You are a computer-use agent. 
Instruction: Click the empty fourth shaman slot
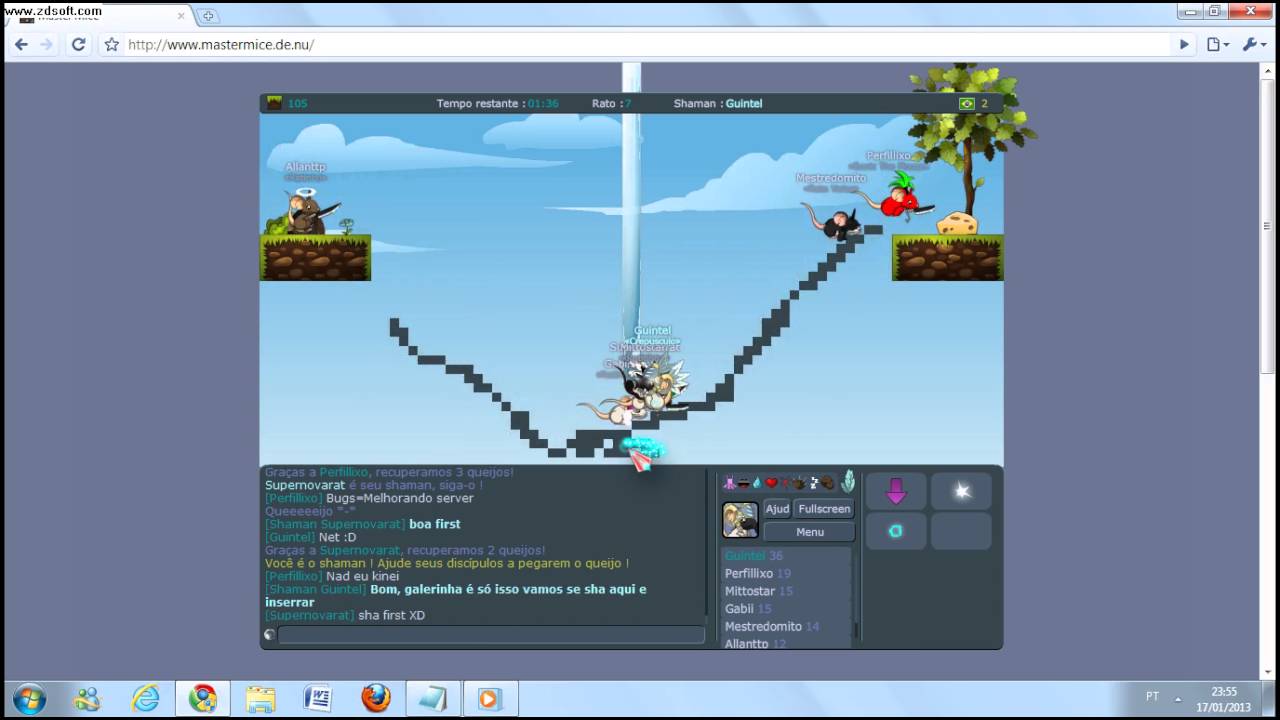point(961,531)
